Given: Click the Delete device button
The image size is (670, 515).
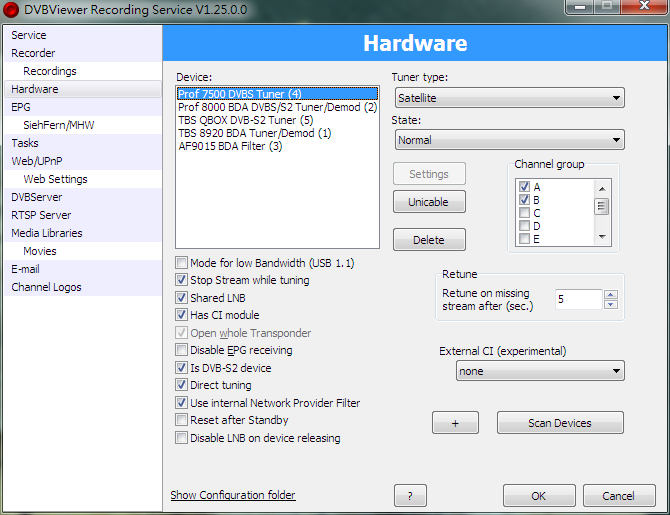Looking at the screenshot, I should click(x=429, y=240).
